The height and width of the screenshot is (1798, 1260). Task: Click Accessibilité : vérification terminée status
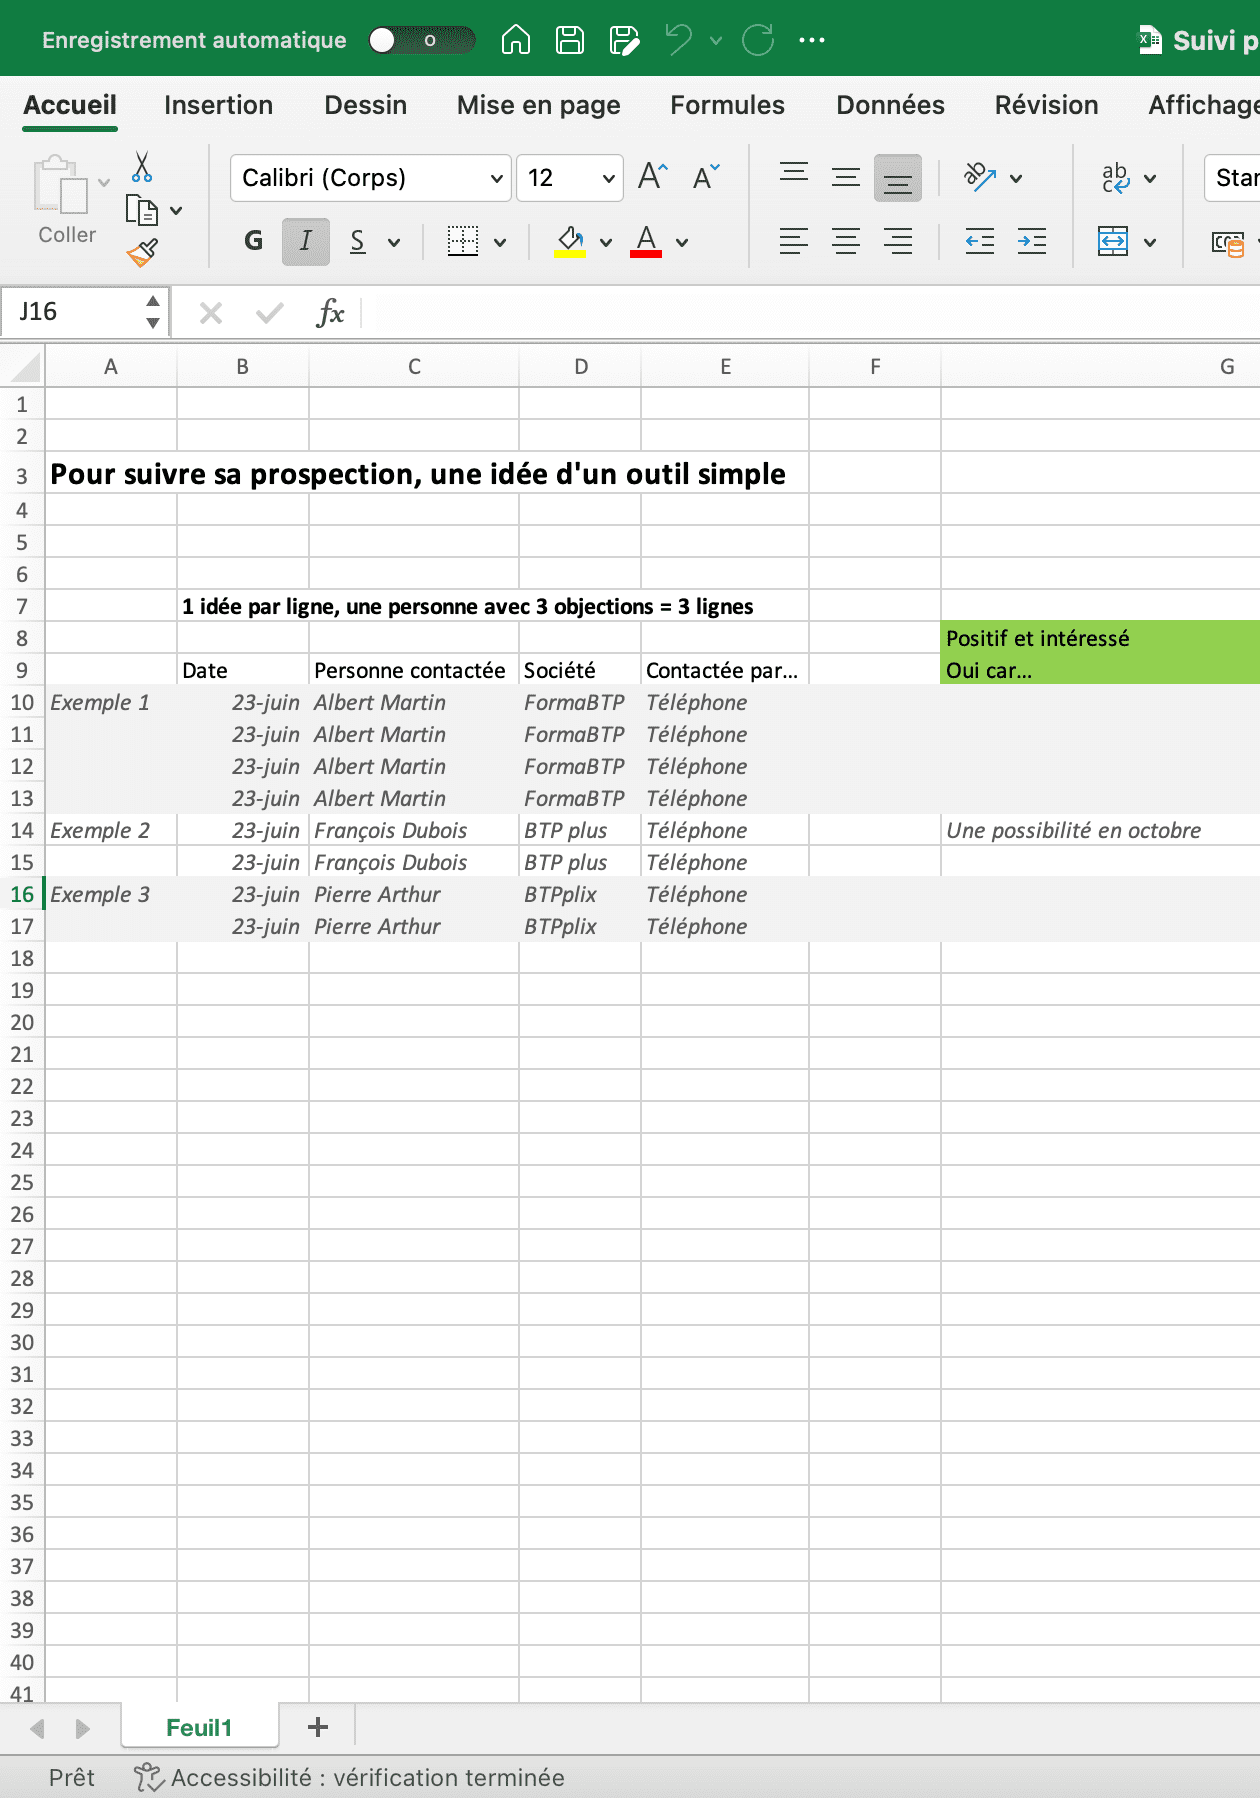349,1777
